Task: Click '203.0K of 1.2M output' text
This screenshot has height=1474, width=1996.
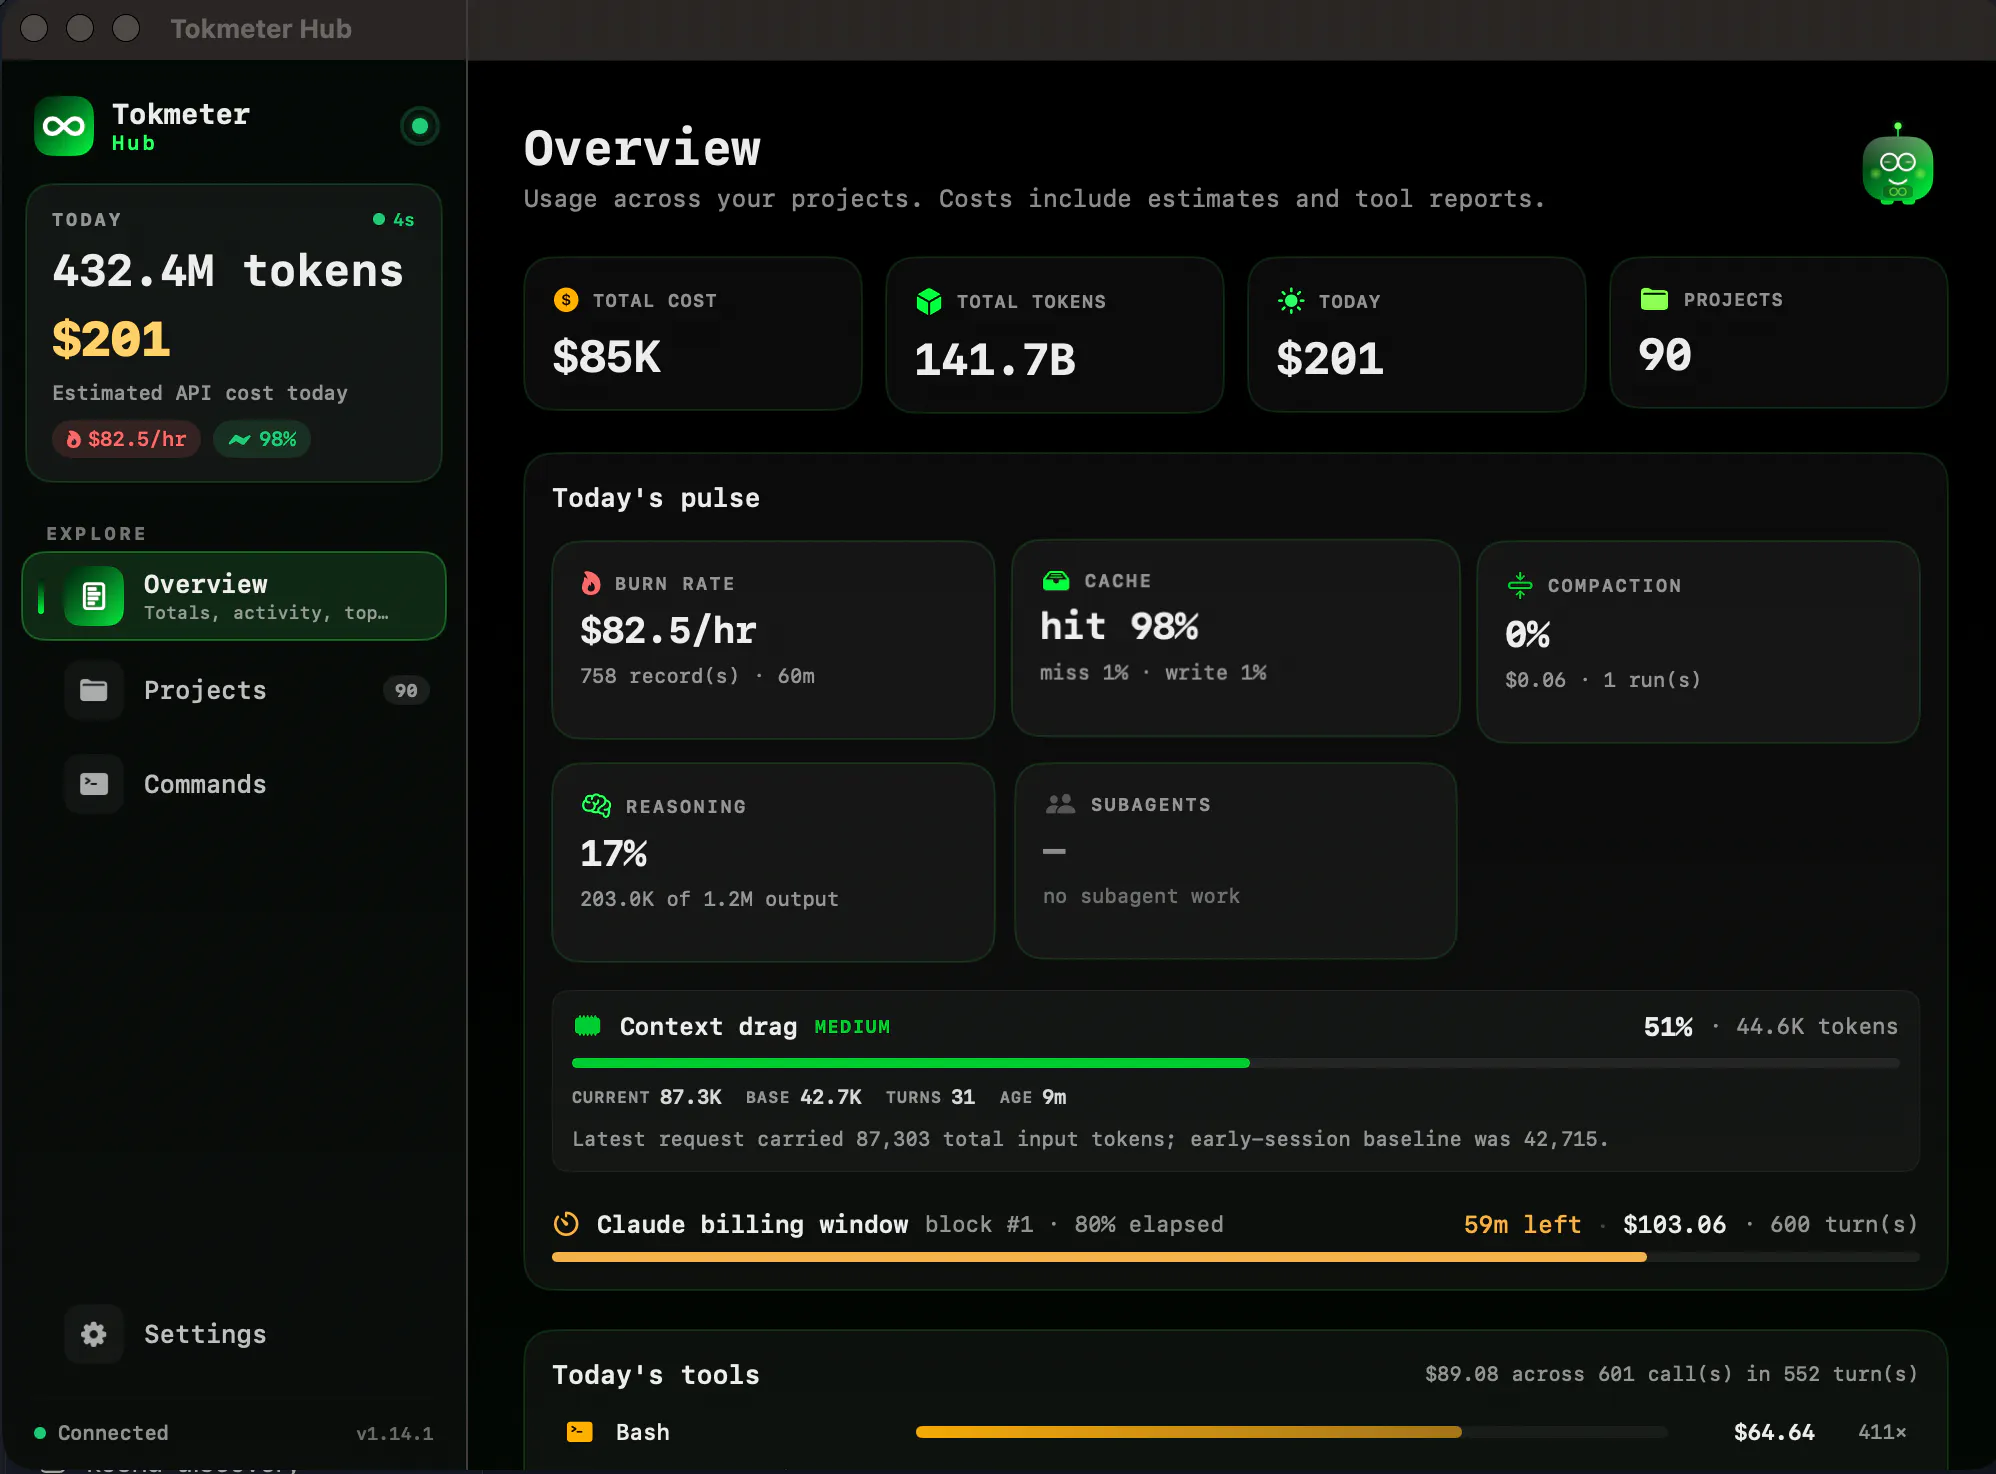Action: coord(709,899)
